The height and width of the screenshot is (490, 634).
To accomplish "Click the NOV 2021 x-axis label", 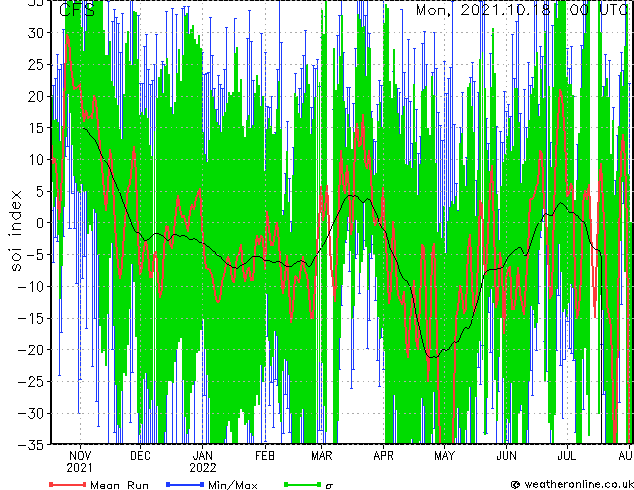I will [x=80, y=462].
